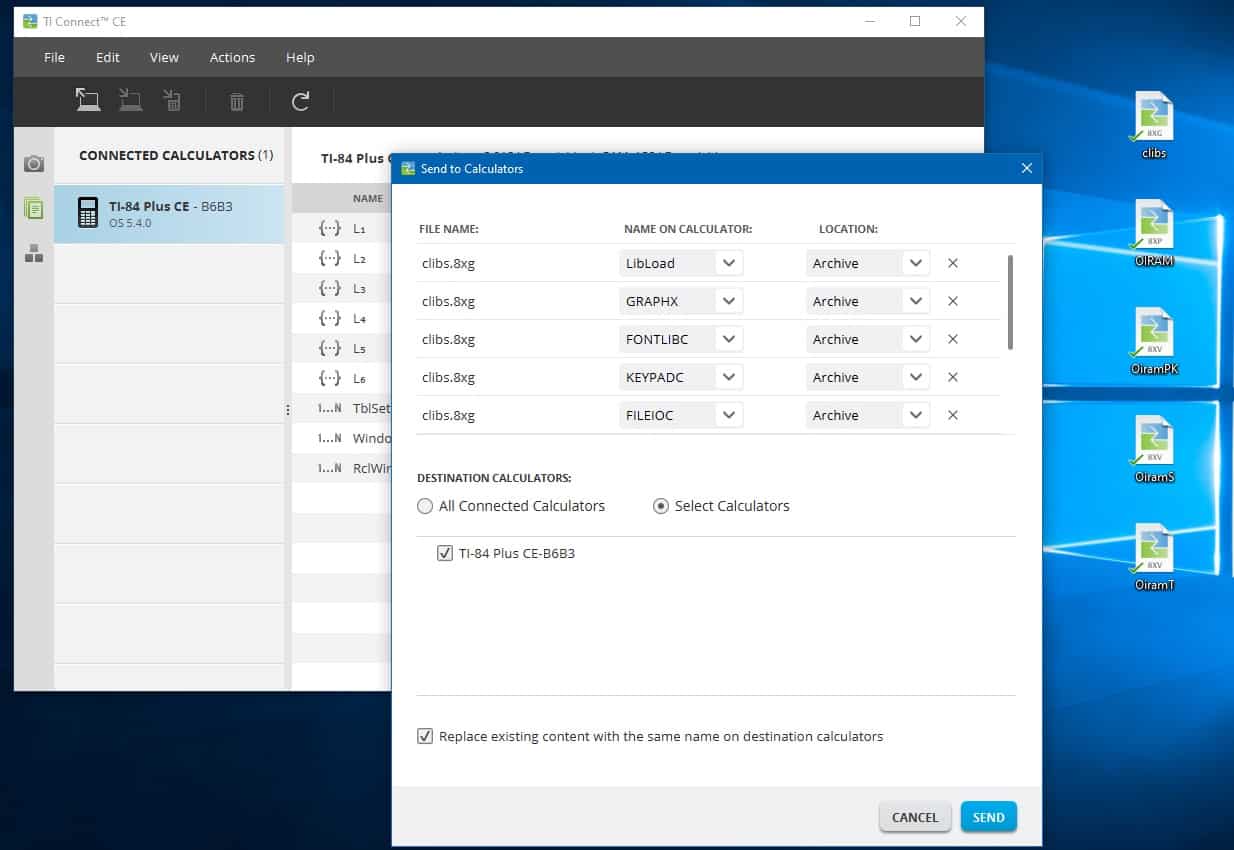Viewport: 1234px width, 850px height.
Task: Open the View menu
Action: click(x=164, y=57)
